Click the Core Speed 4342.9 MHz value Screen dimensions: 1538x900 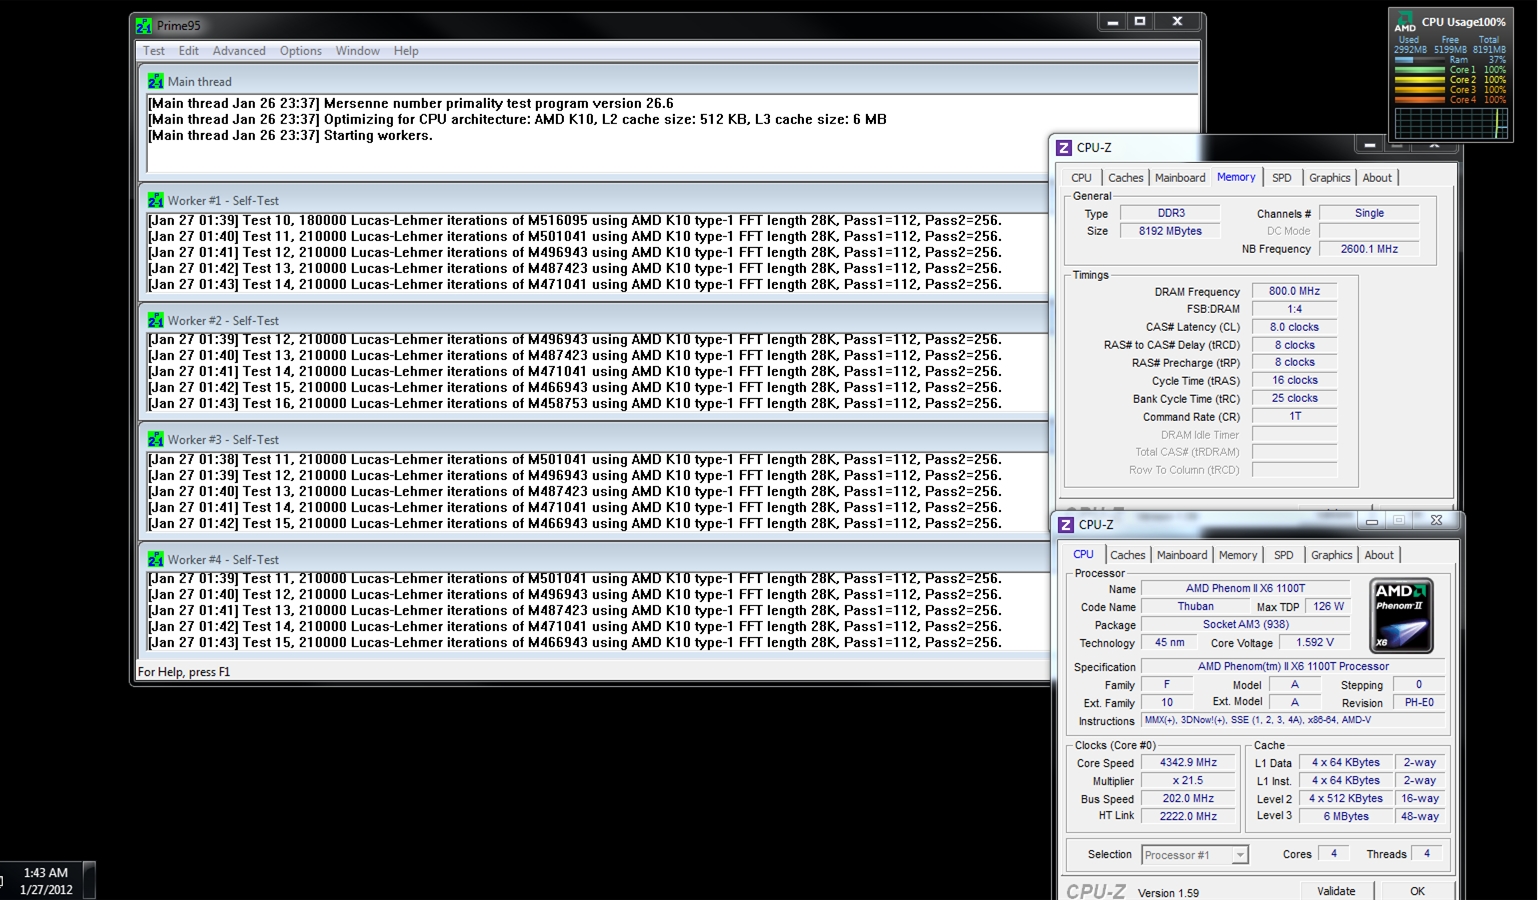coord(1188,762)
